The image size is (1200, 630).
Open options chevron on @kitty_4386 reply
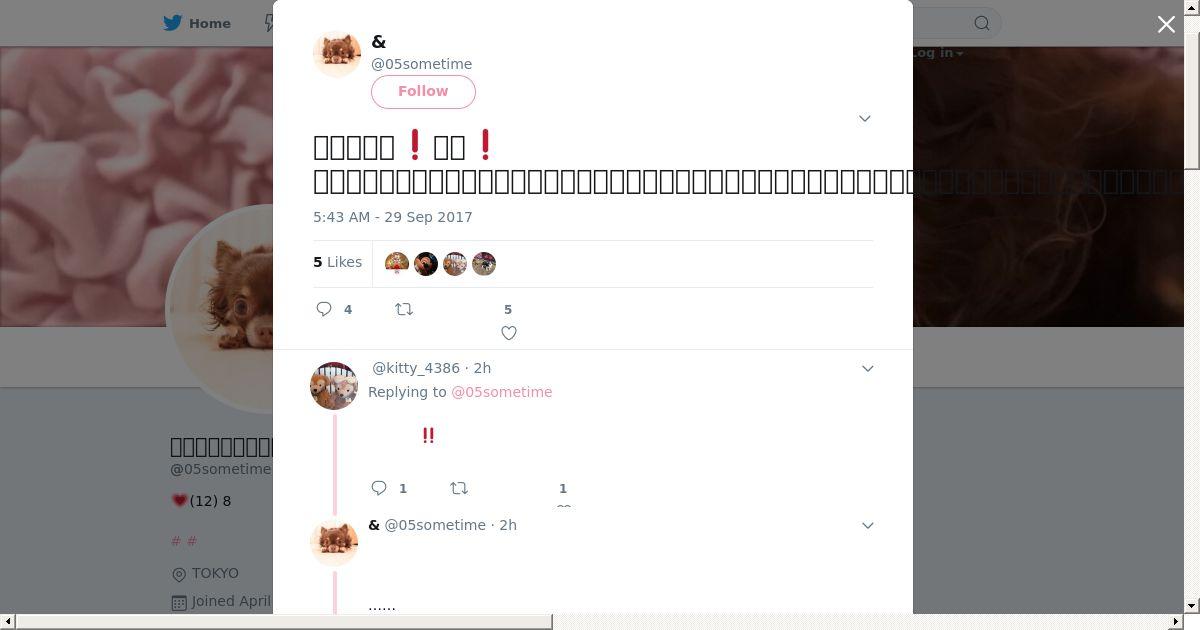868,368
